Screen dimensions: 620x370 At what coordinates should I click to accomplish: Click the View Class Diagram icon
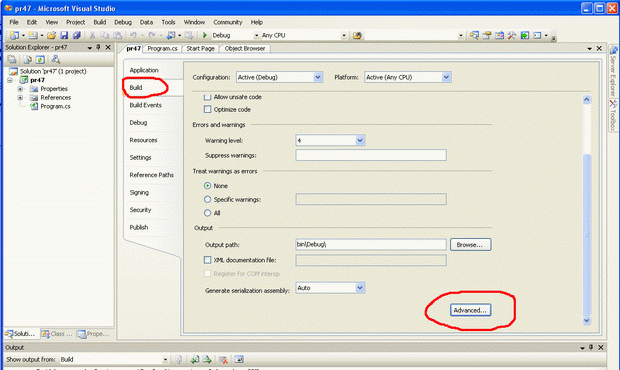click(x=56, y=60)
